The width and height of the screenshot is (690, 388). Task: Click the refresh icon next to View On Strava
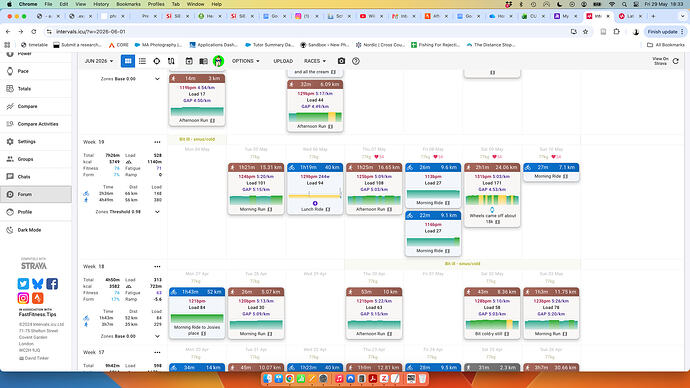(x=676, y=61)
